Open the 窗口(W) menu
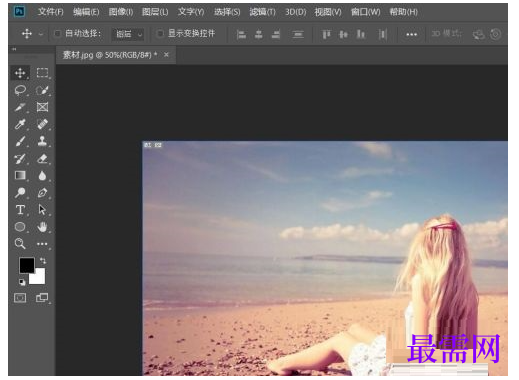Viewport: 519px width, 380px height. pos(366,12)
